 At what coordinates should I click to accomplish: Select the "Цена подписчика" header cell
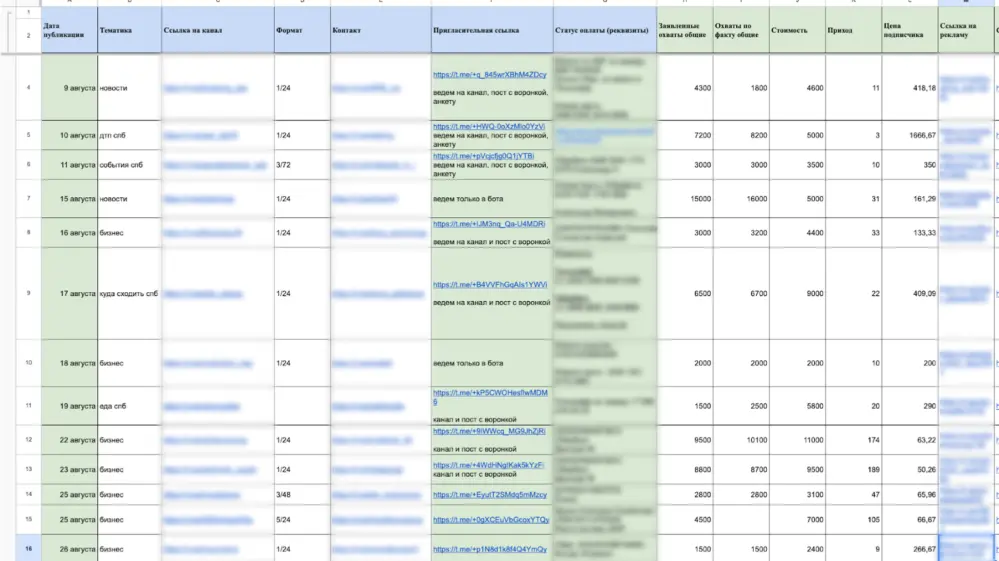[x=910, y=30]
